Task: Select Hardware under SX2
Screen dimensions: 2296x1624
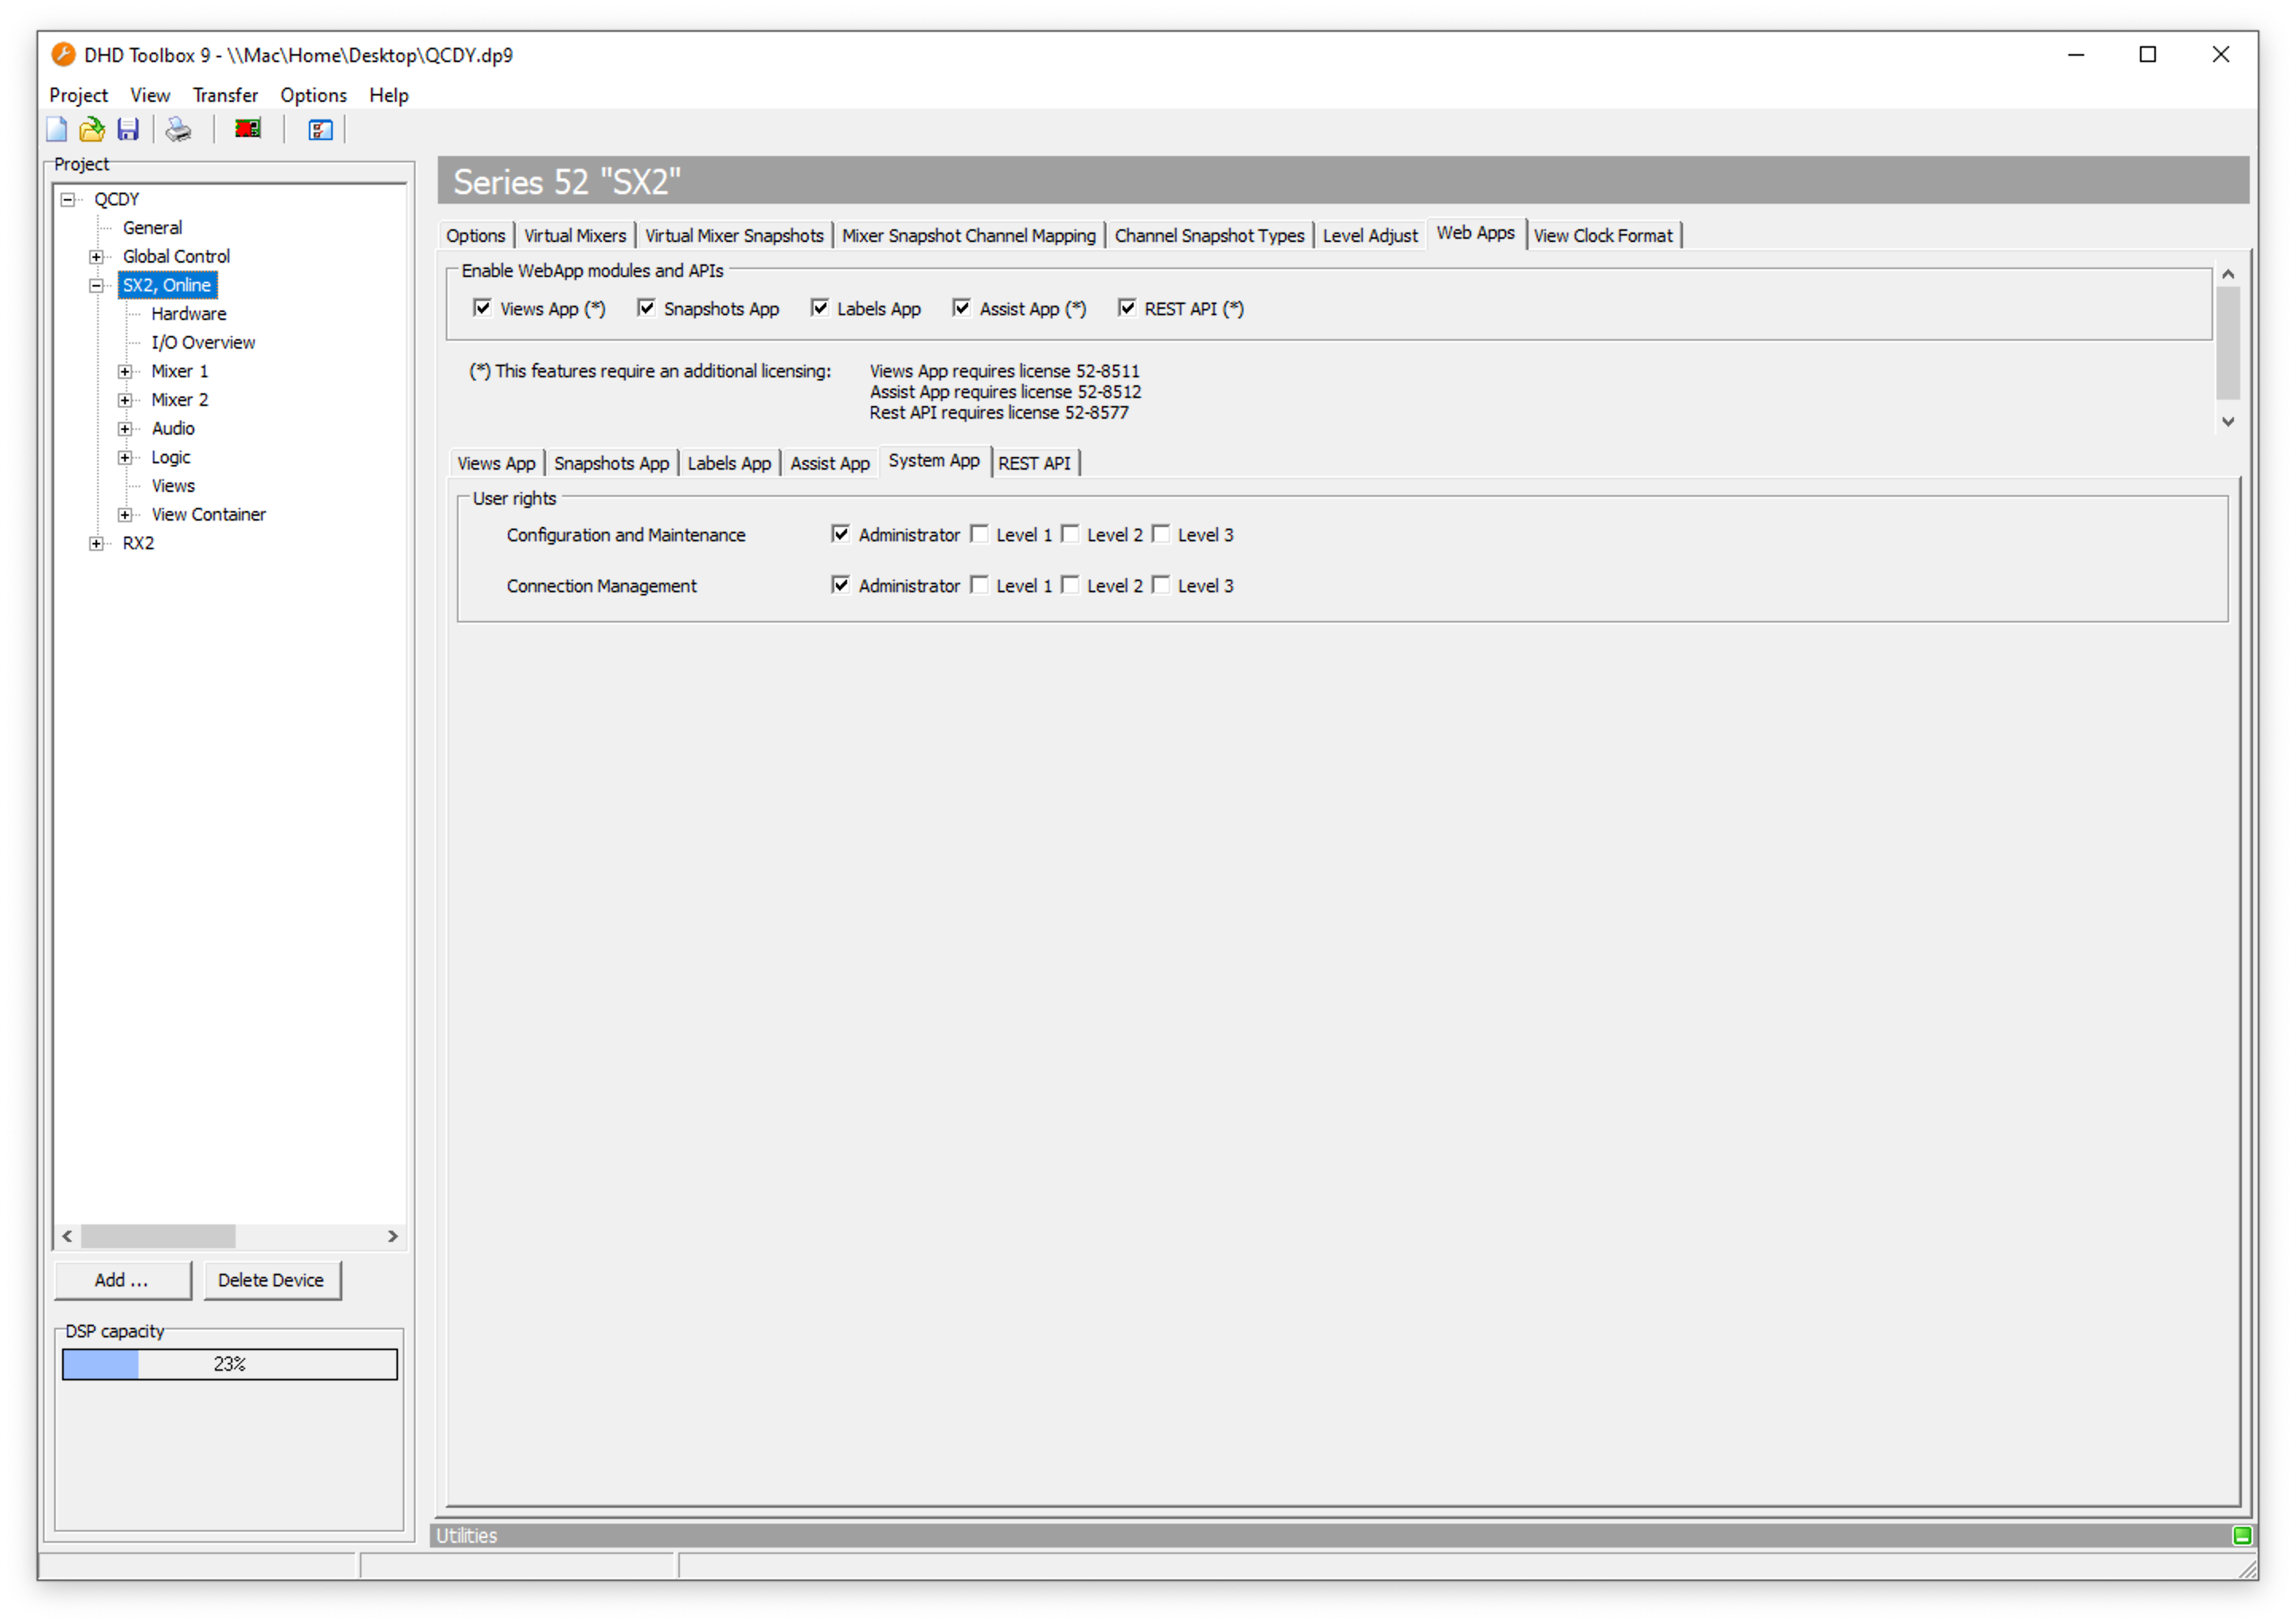Action: tap(188, 314)
